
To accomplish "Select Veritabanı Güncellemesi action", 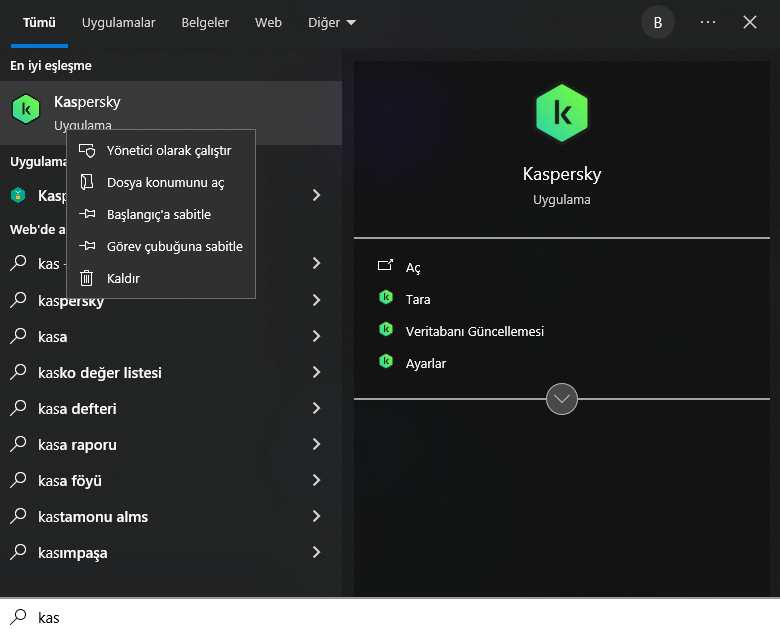I will pos(474,331).
